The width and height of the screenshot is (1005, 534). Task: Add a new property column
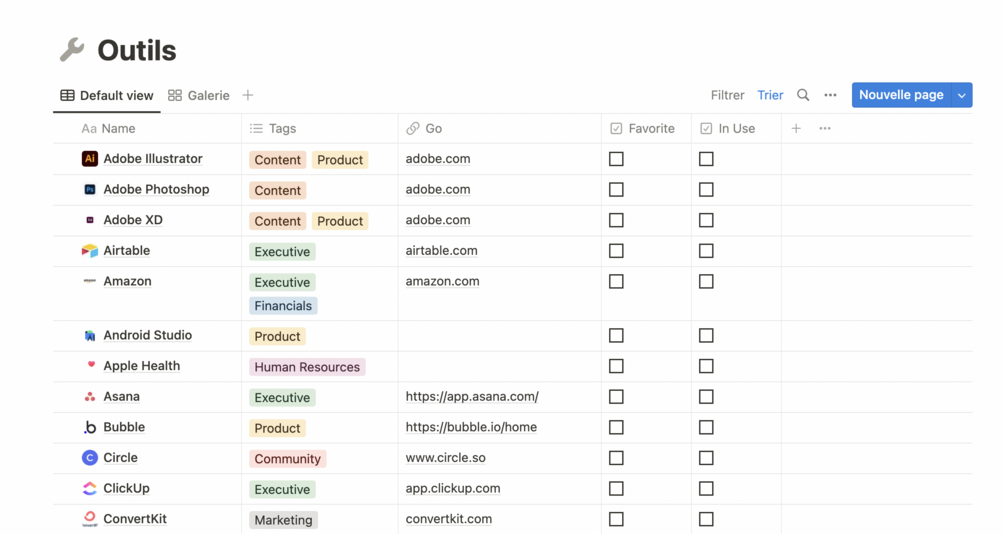(796, 128)
